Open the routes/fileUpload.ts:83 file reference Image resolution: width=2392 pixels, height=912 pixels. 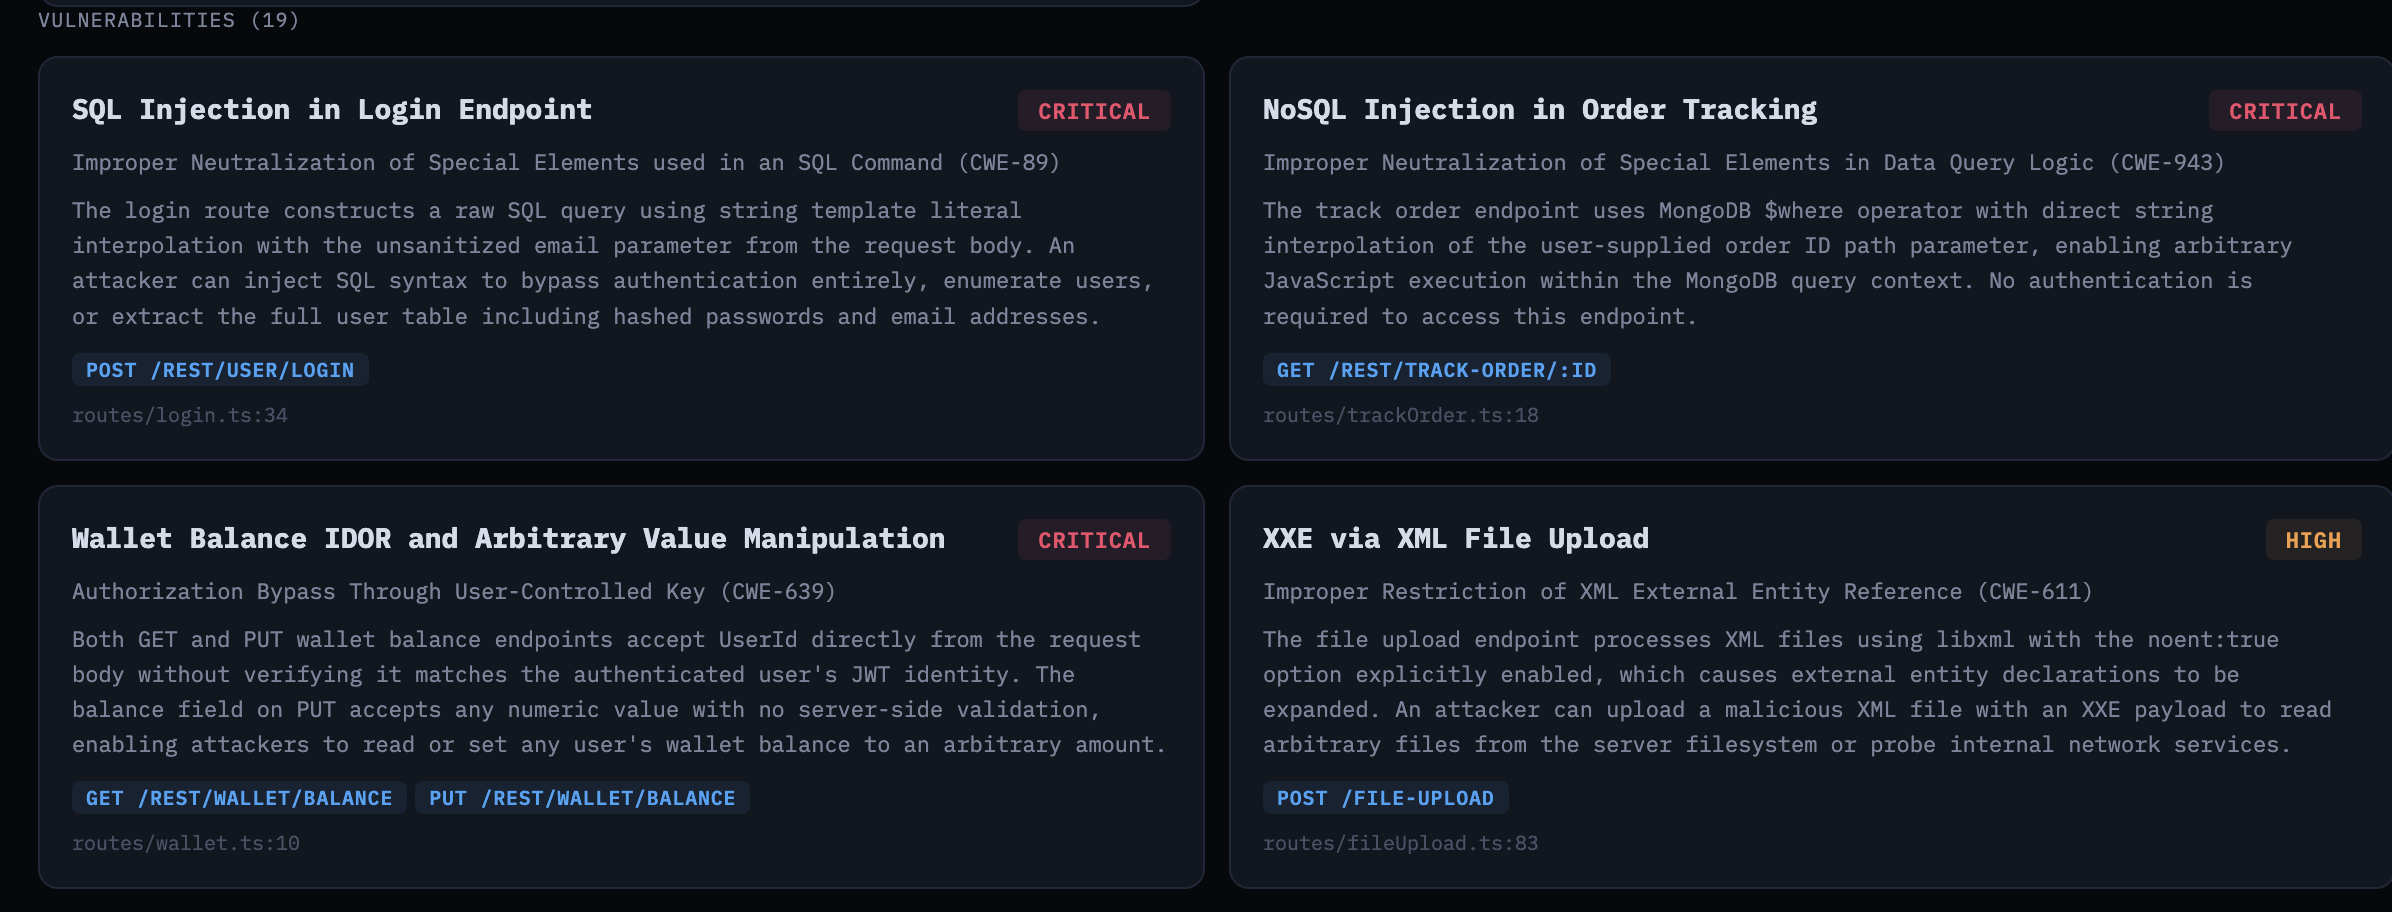[x=1400, y=843]
